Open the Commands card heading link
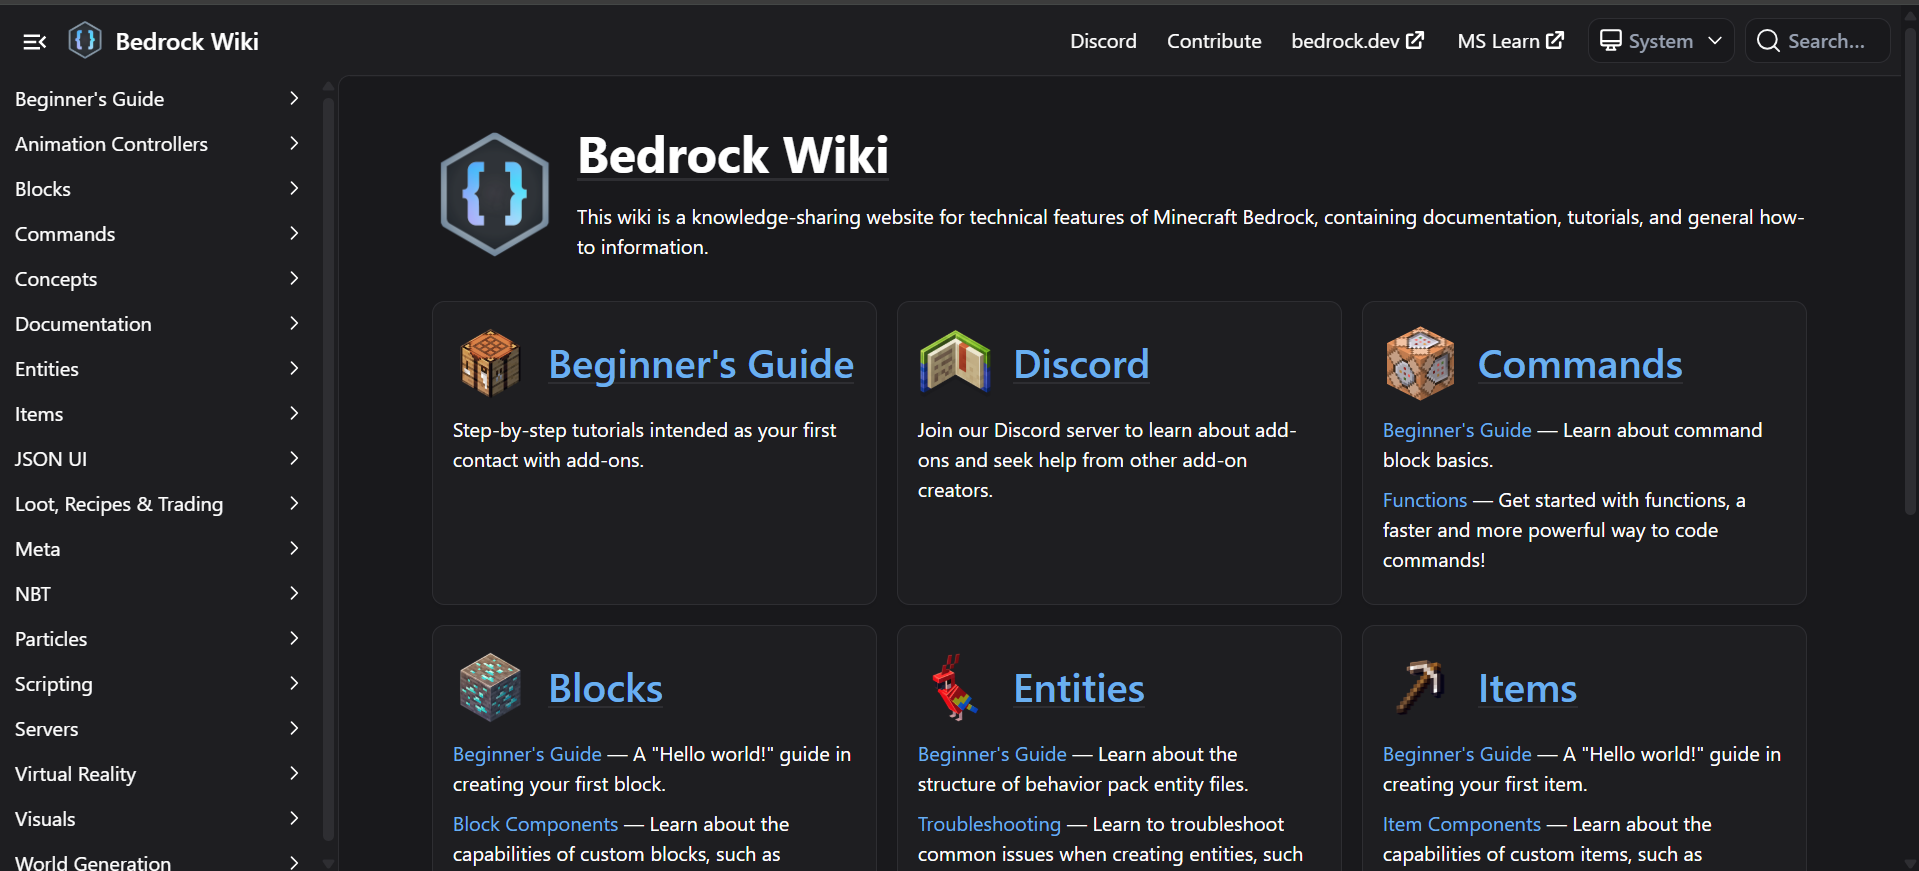 [x=1580, y=364]
